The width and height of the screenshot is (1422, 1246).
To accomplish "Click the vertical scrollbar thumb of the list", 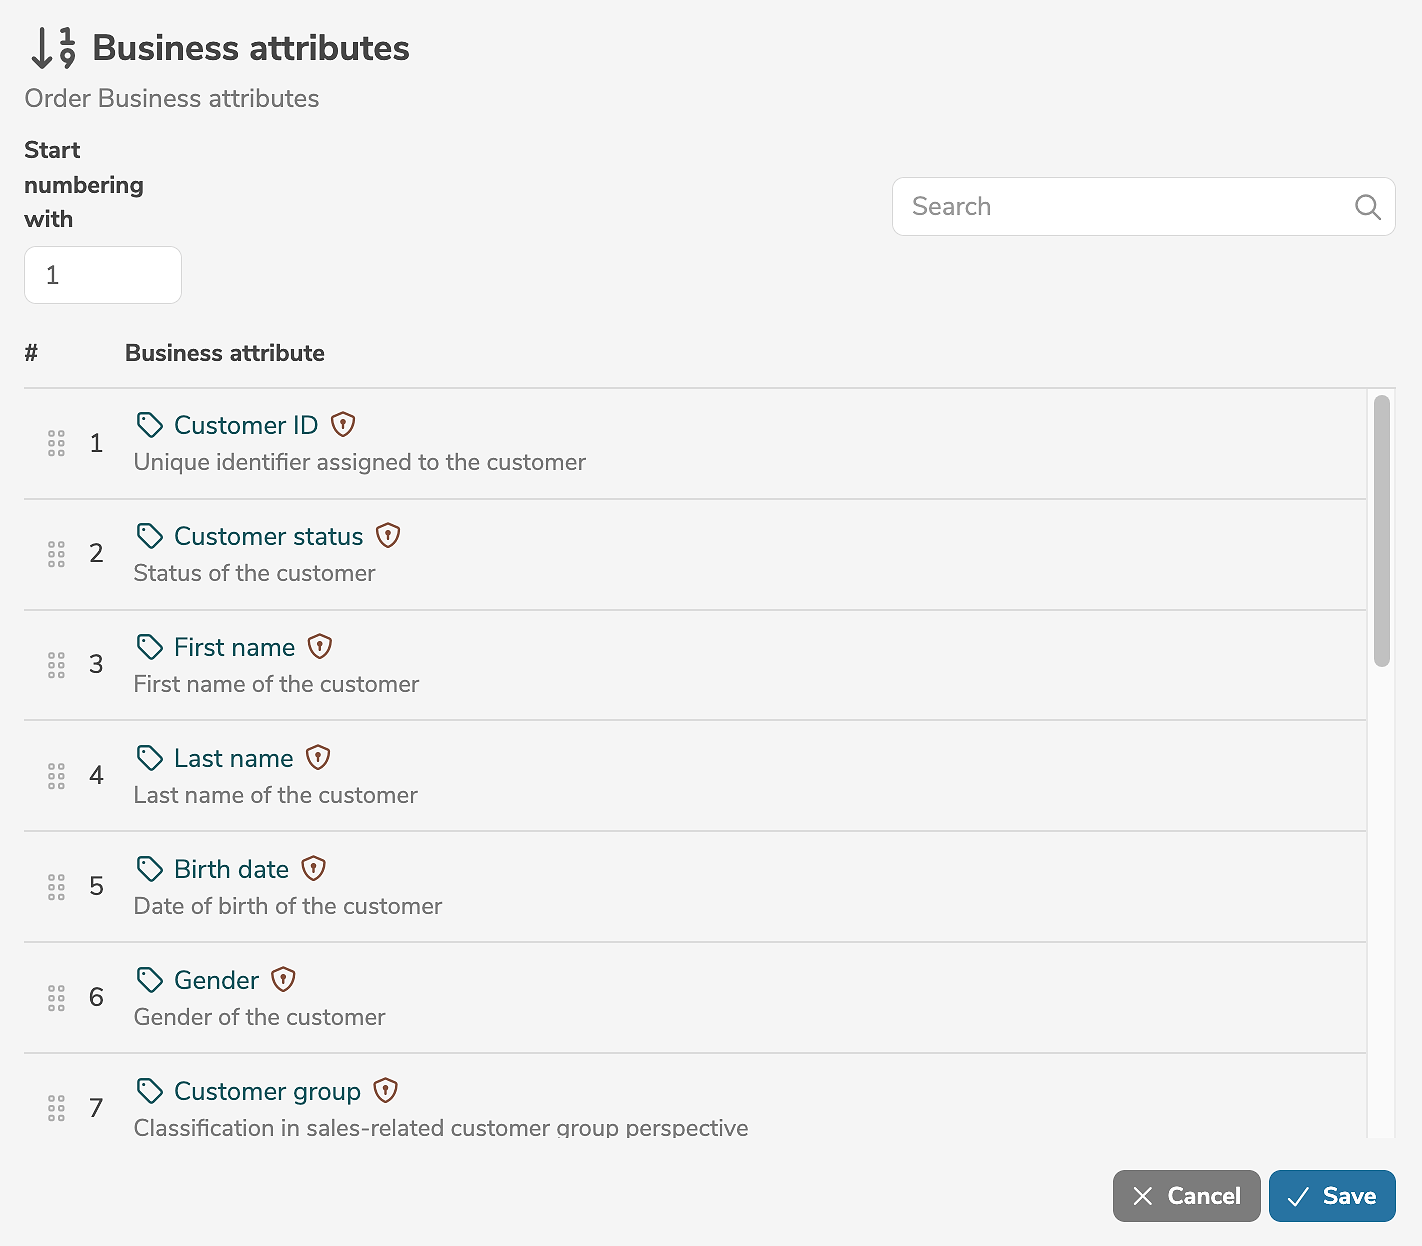I will (x=1382, y=530).
